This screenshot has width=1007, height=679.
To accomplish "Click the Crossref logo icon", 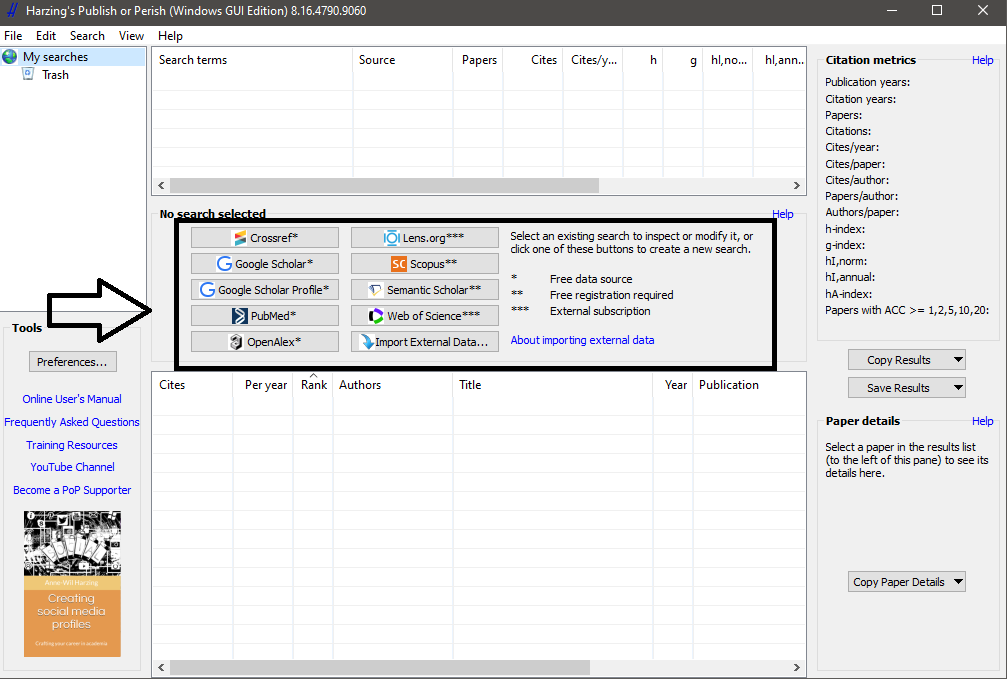I will click(240, 238).
